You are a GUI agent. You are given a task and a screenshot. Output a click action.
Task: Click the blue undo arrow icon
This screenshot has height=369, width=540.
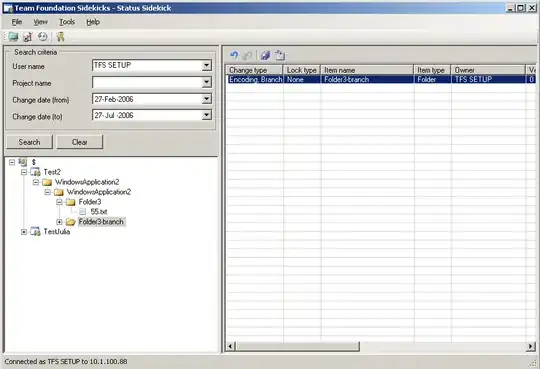(234, 55)
